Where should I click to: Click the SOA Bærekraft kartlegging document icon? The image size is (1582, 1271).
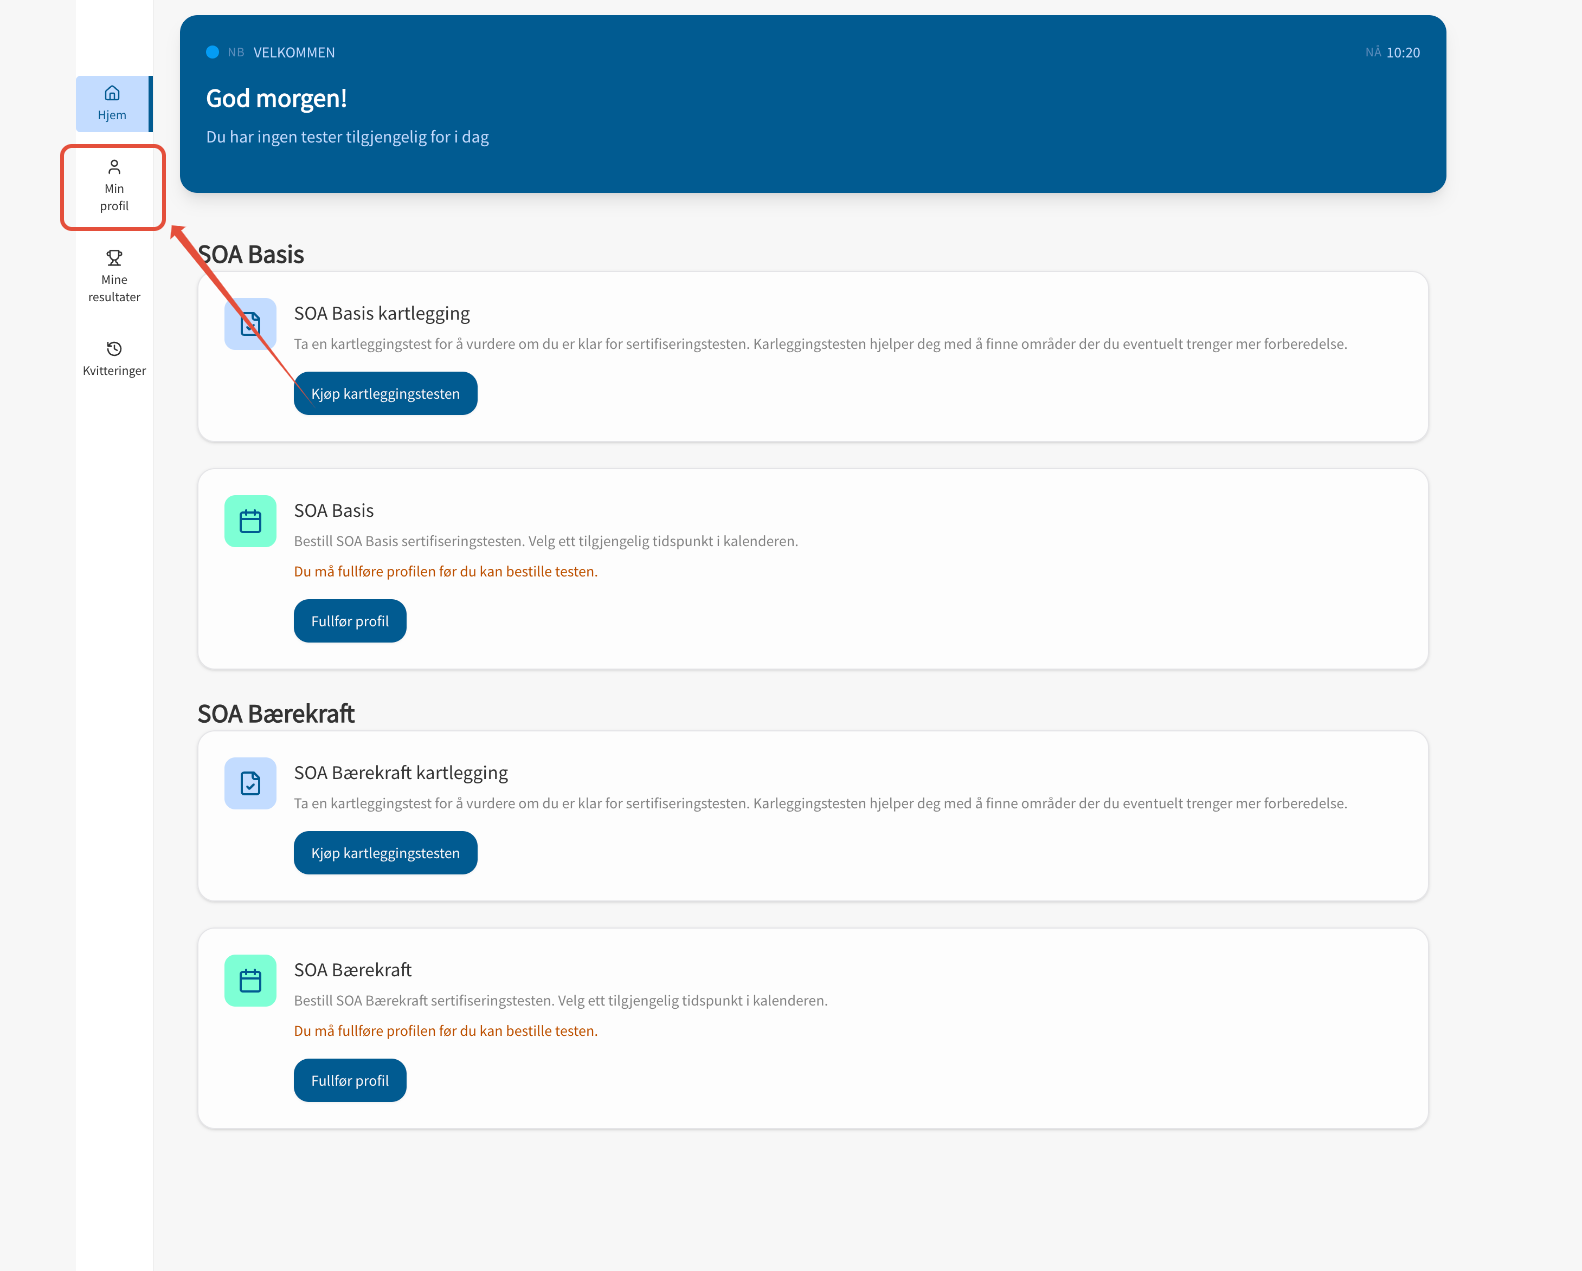[250, 783]
